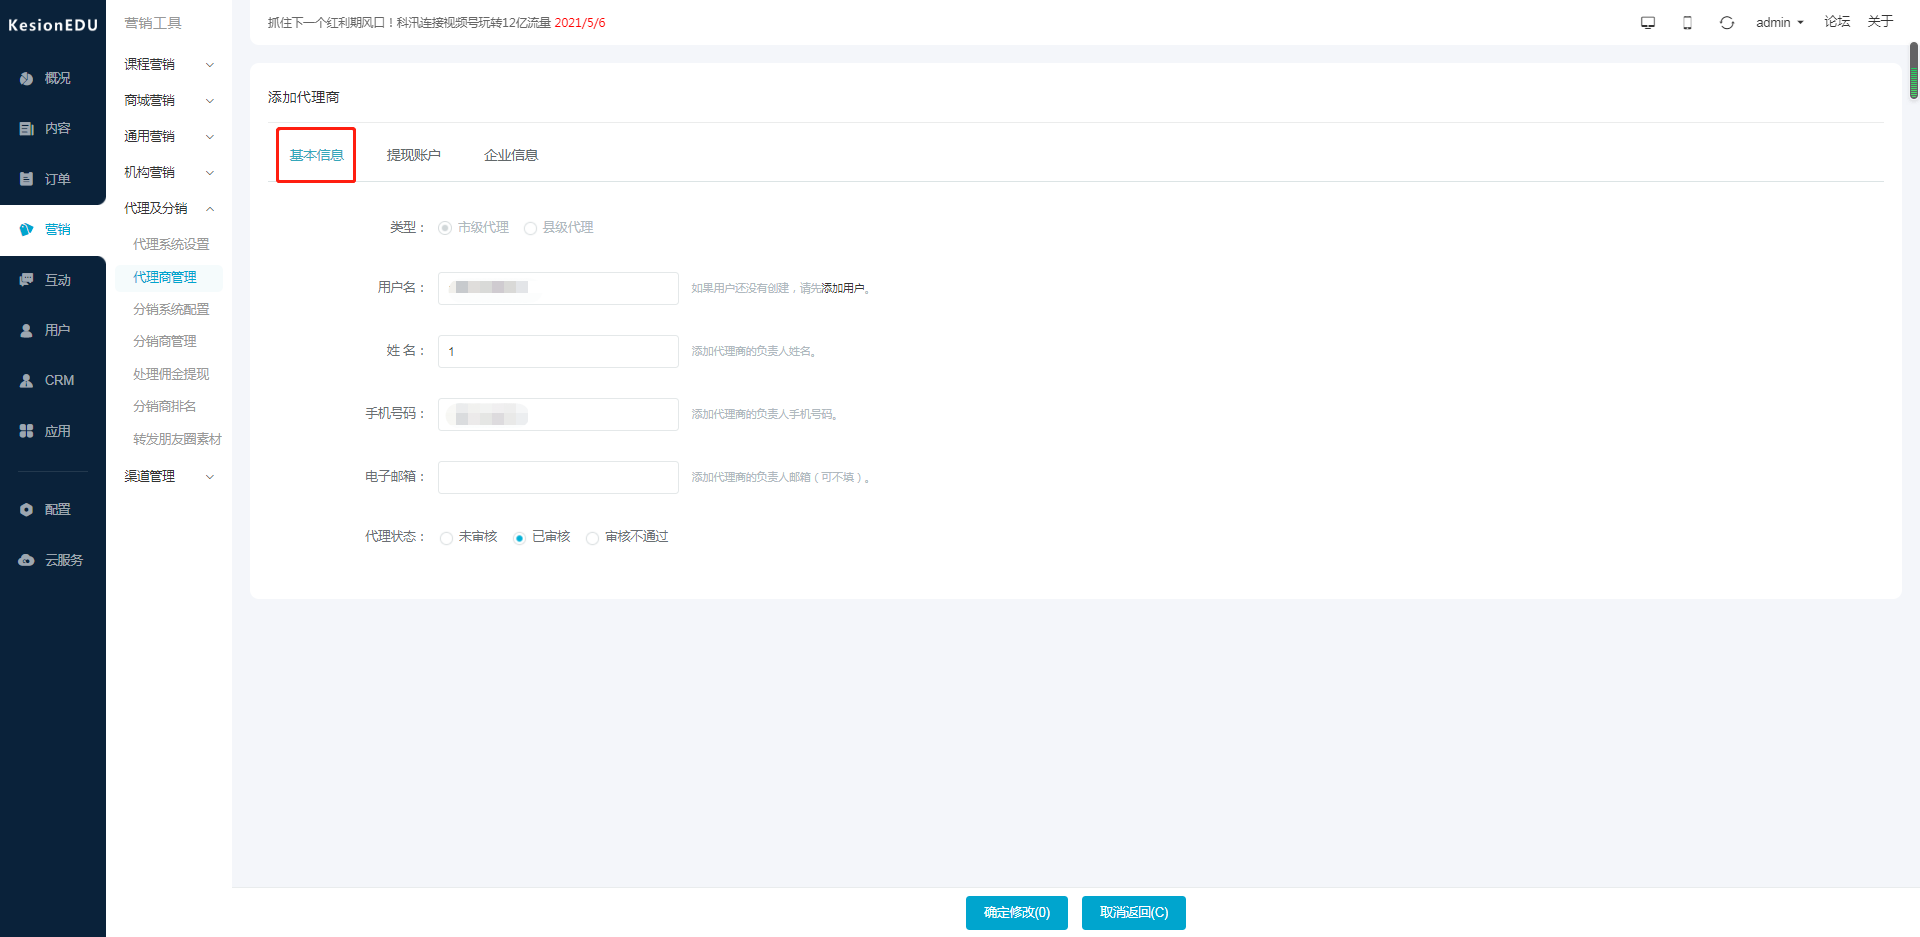Select 县级代理 radio option

point(530,228)
